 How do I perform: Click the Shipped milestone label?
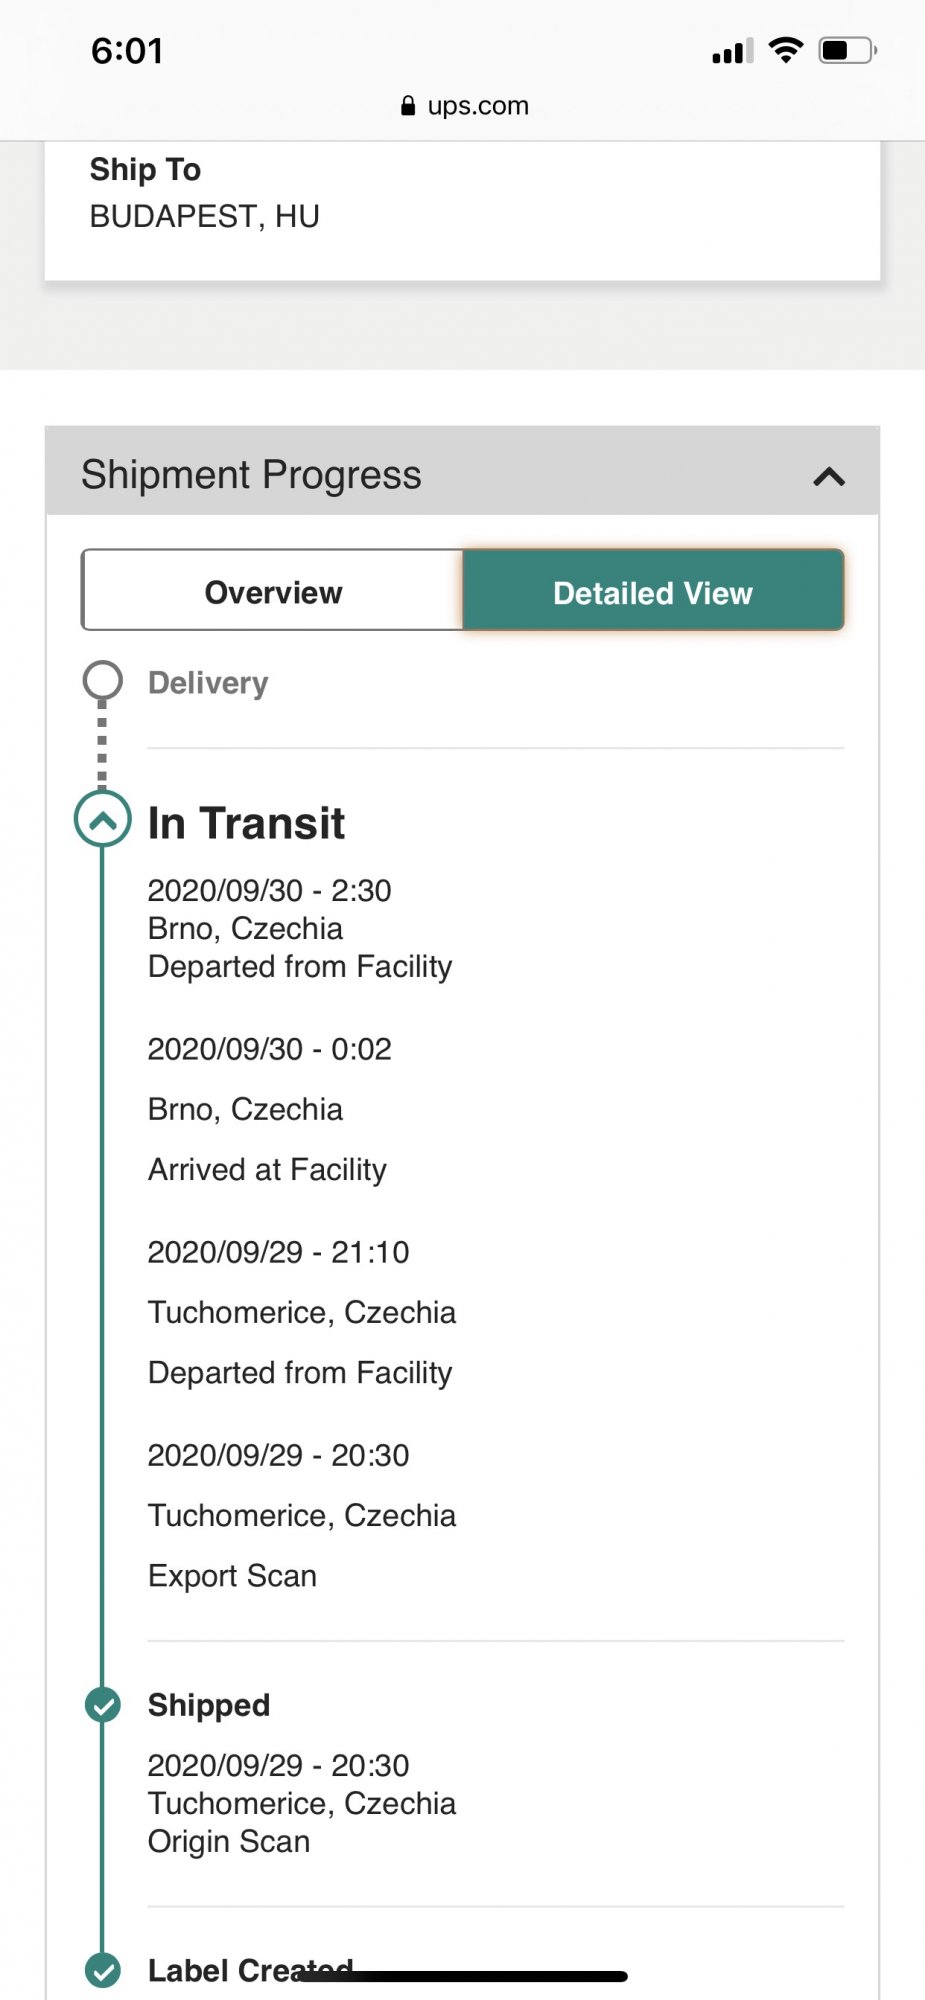[x=209, y=1705]
